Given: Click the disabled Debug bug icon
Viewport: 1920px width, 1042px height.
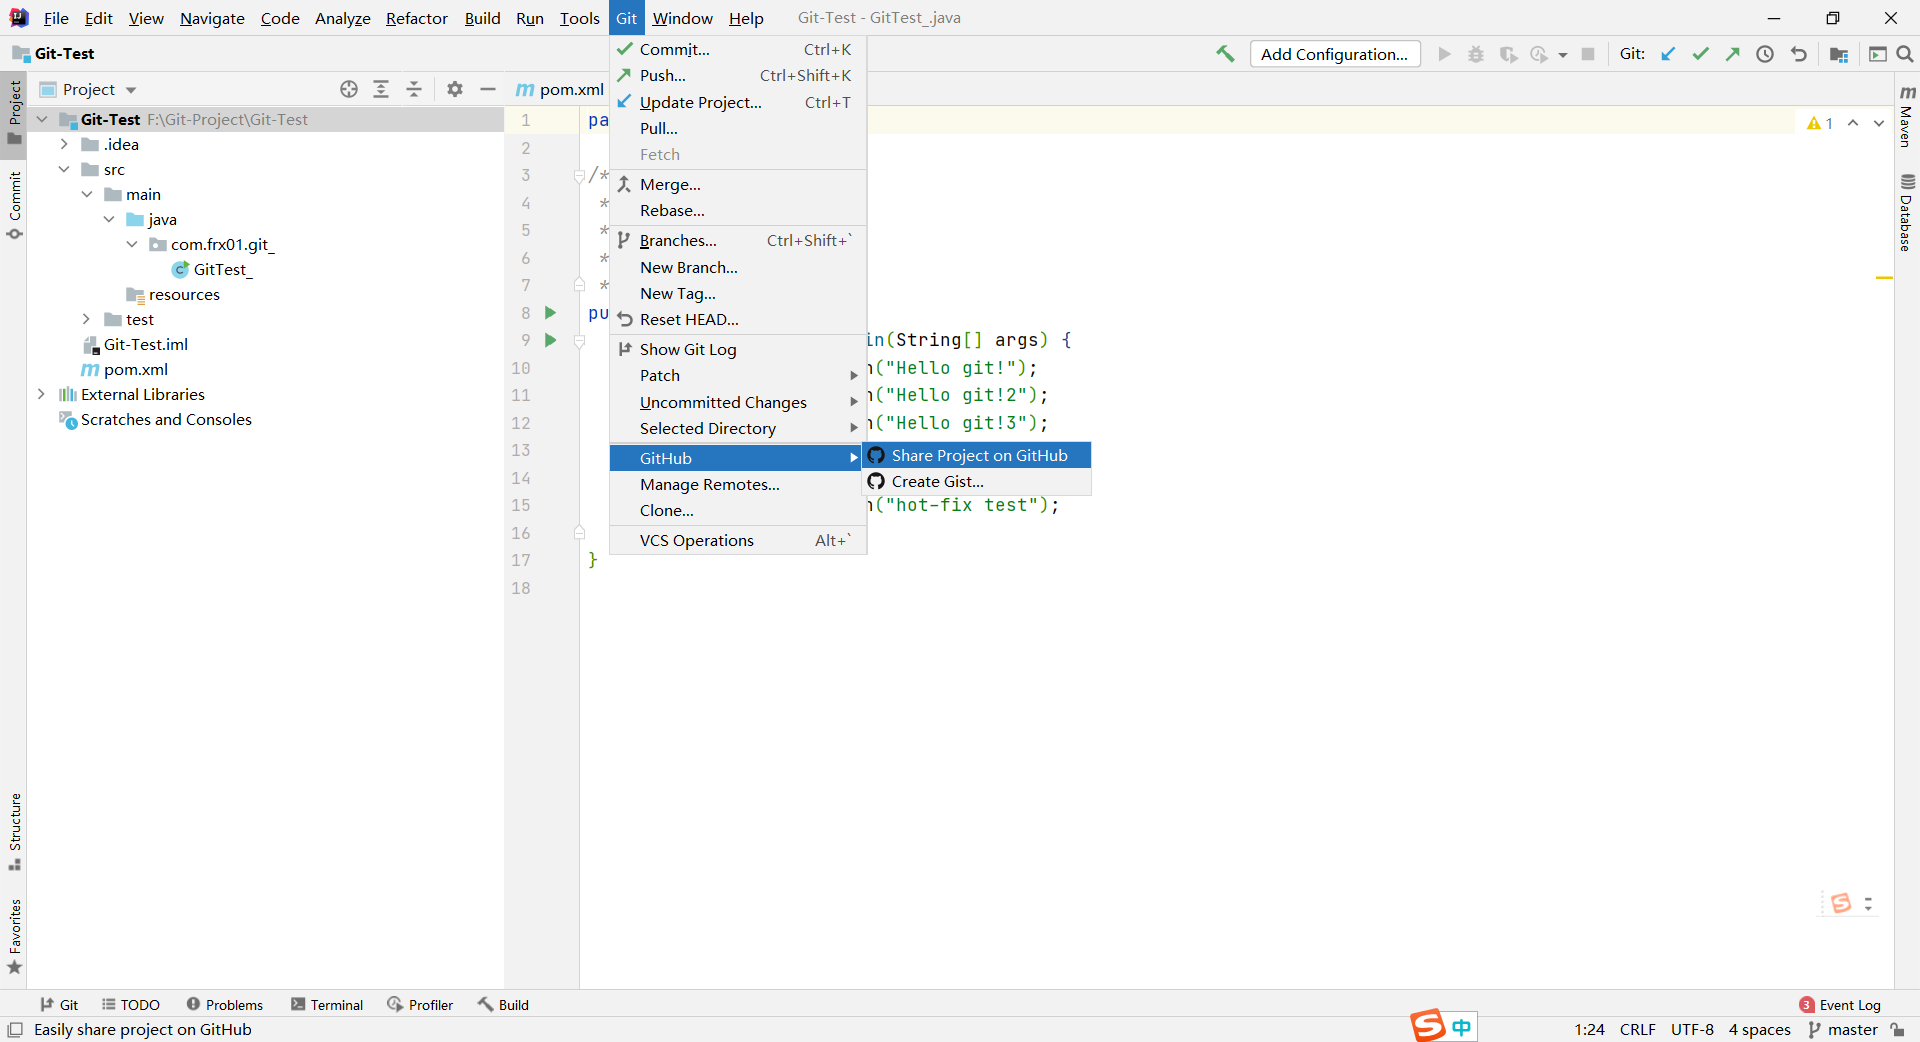Looking at the screenshot, I should tap(1476, 54).
